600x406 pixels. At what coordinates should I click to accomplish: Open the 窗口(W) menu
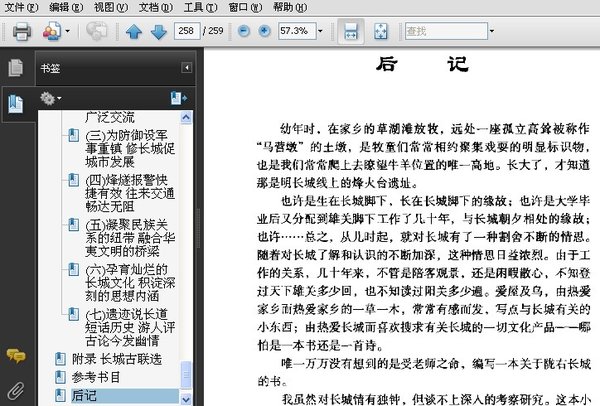(245, 7)
